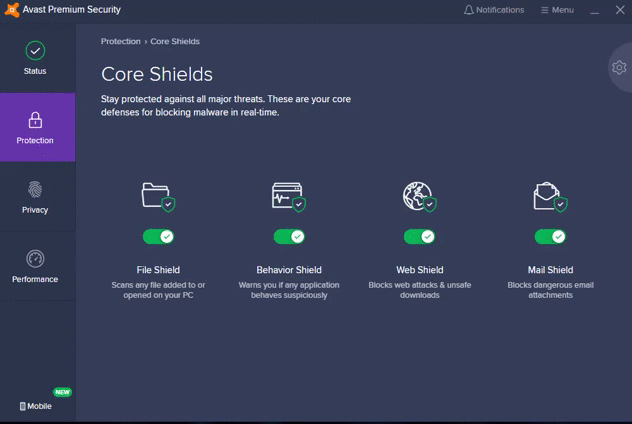Go back to Protection breadcrumb
This screenshot has width=632, height=424.
pos(121,42)
